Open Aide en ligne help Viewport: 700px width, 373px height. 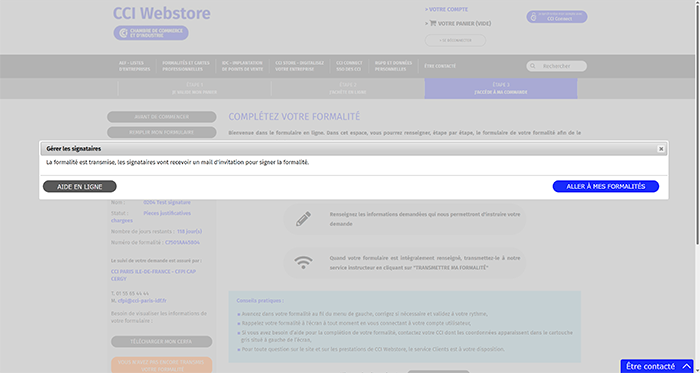click(x=79, y=186)
